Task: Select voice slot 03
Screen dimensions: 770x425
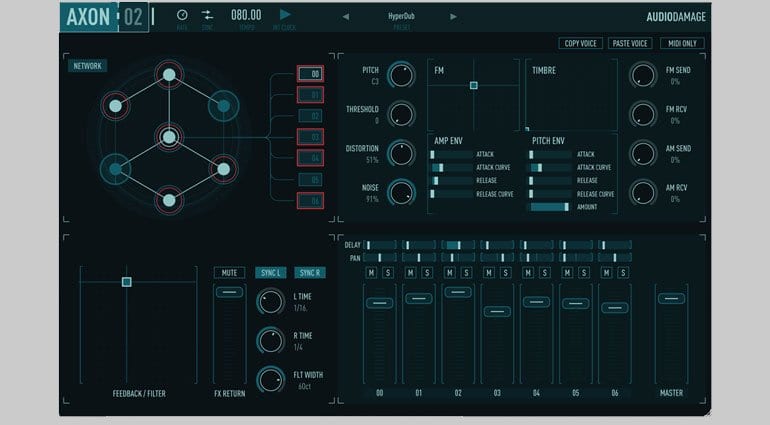Action: pos(310,137)
